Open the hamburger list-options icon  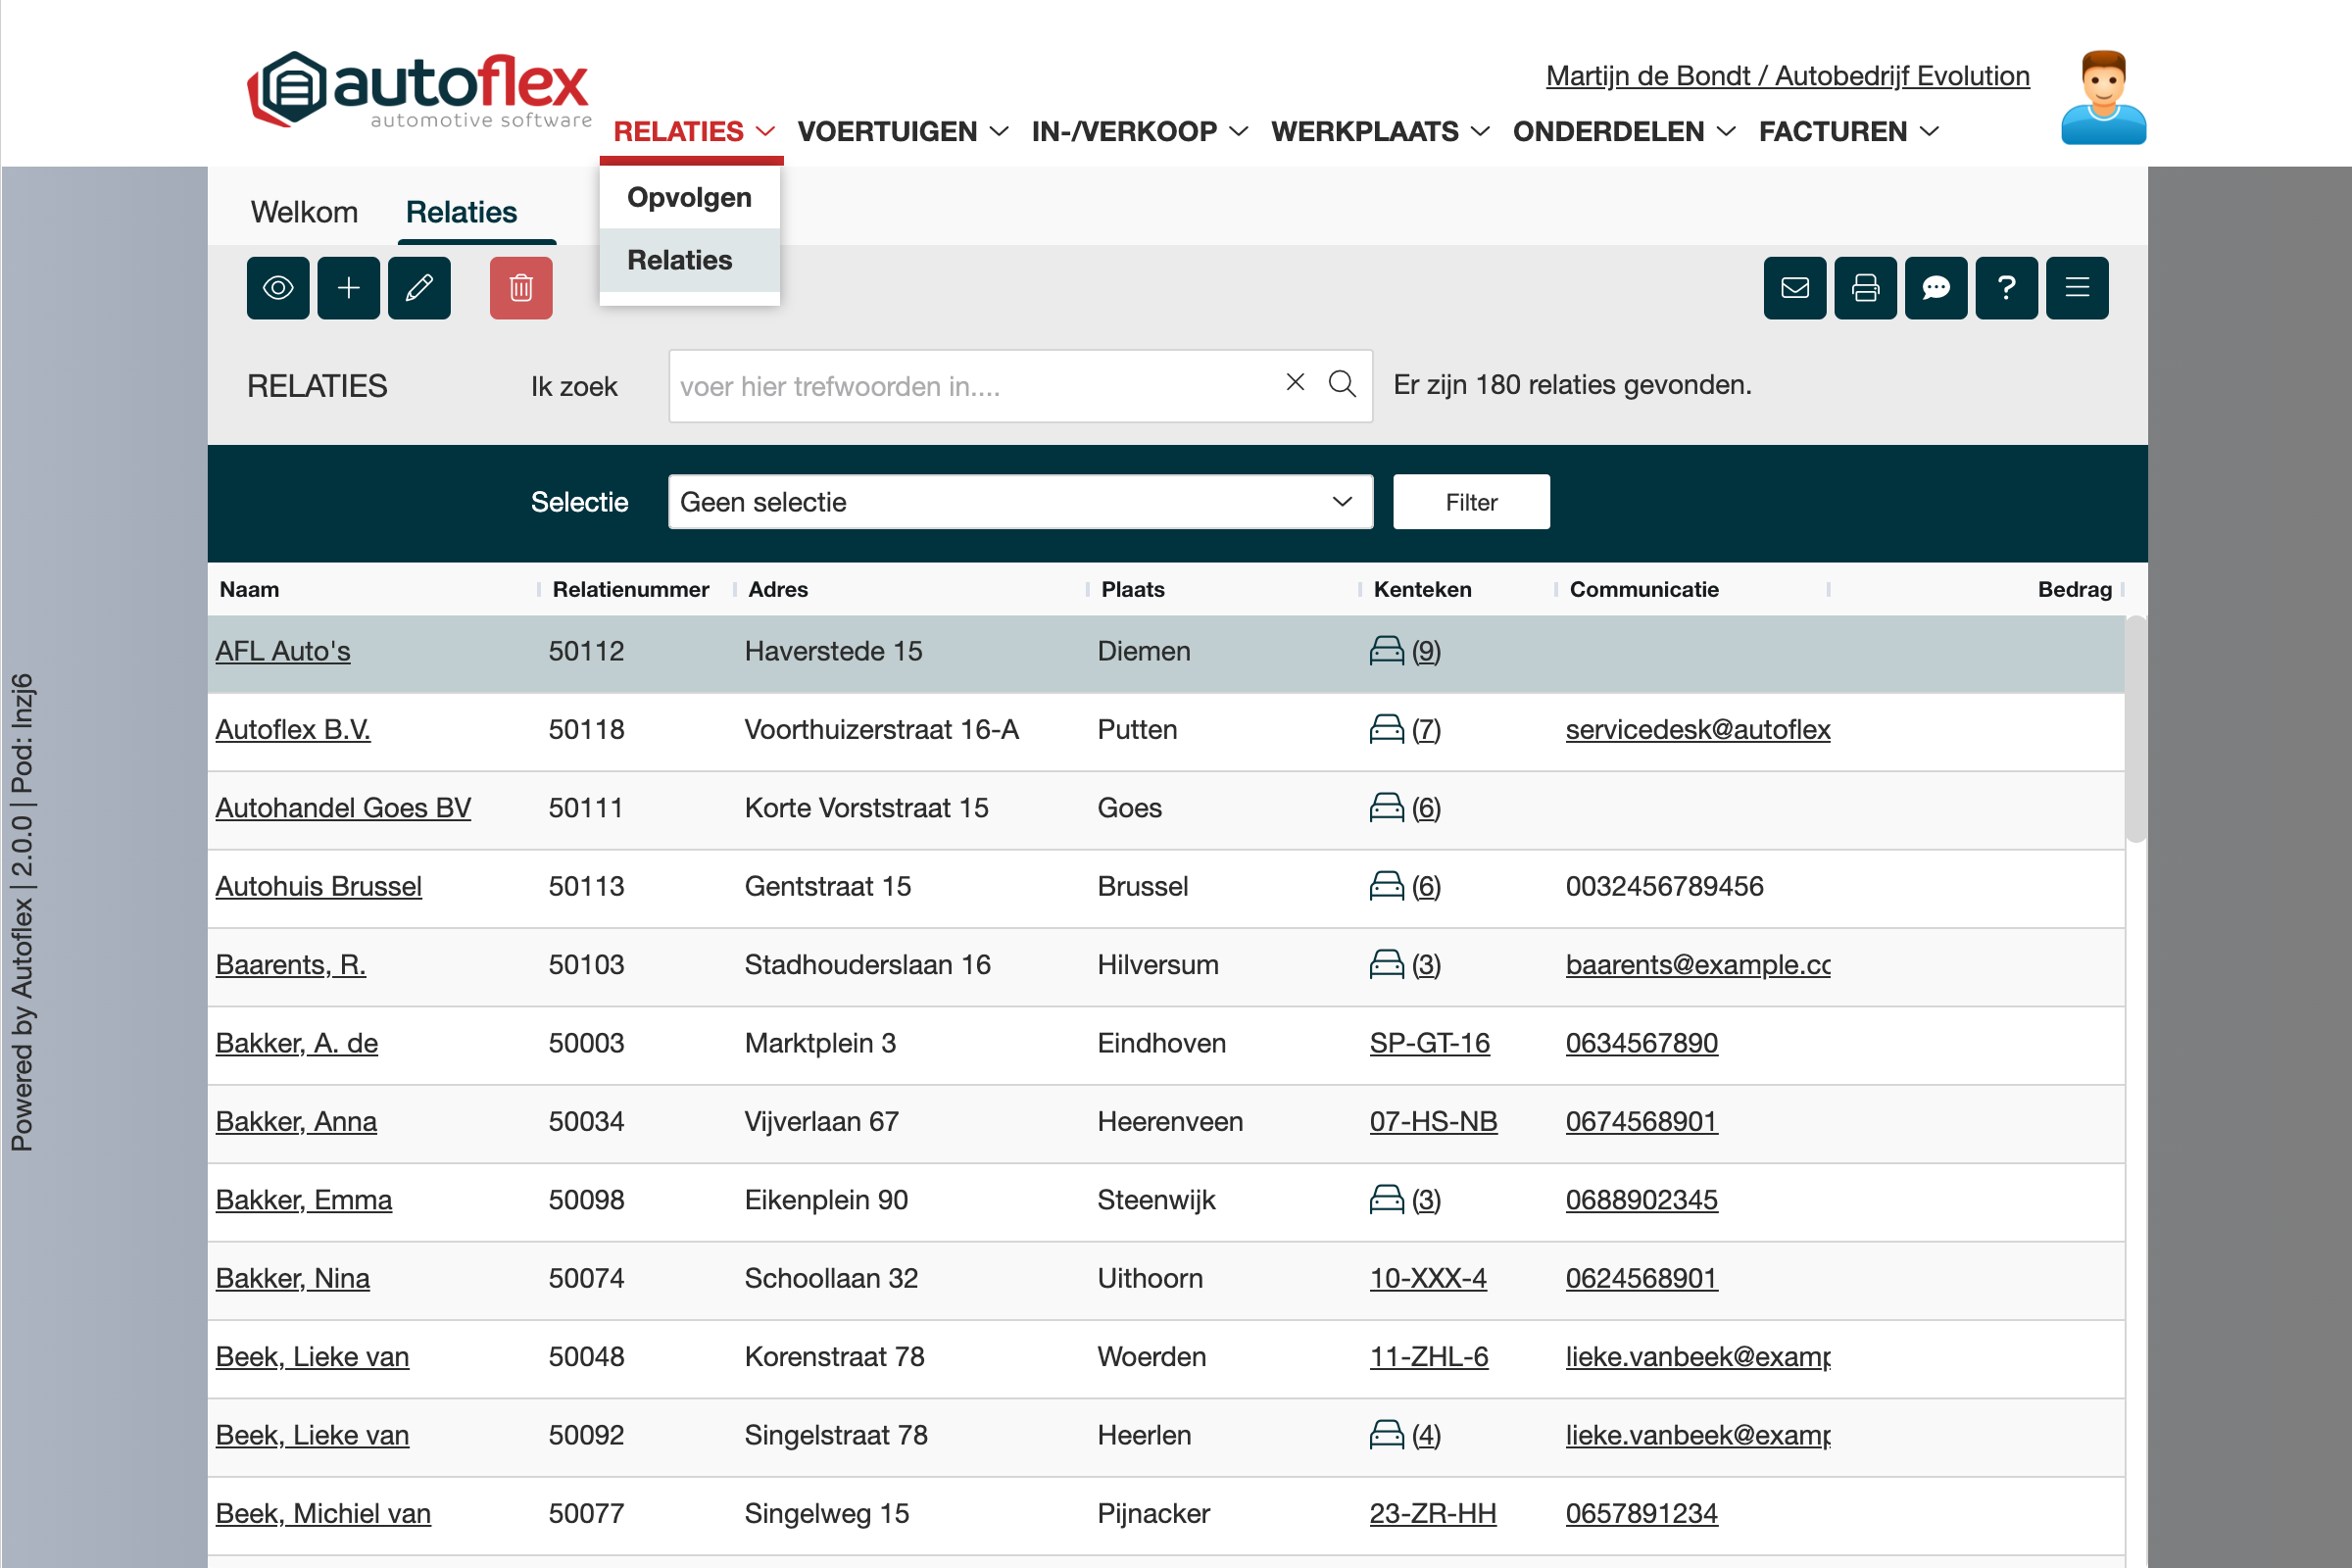pyautogui.click(x=2077, y=288)
